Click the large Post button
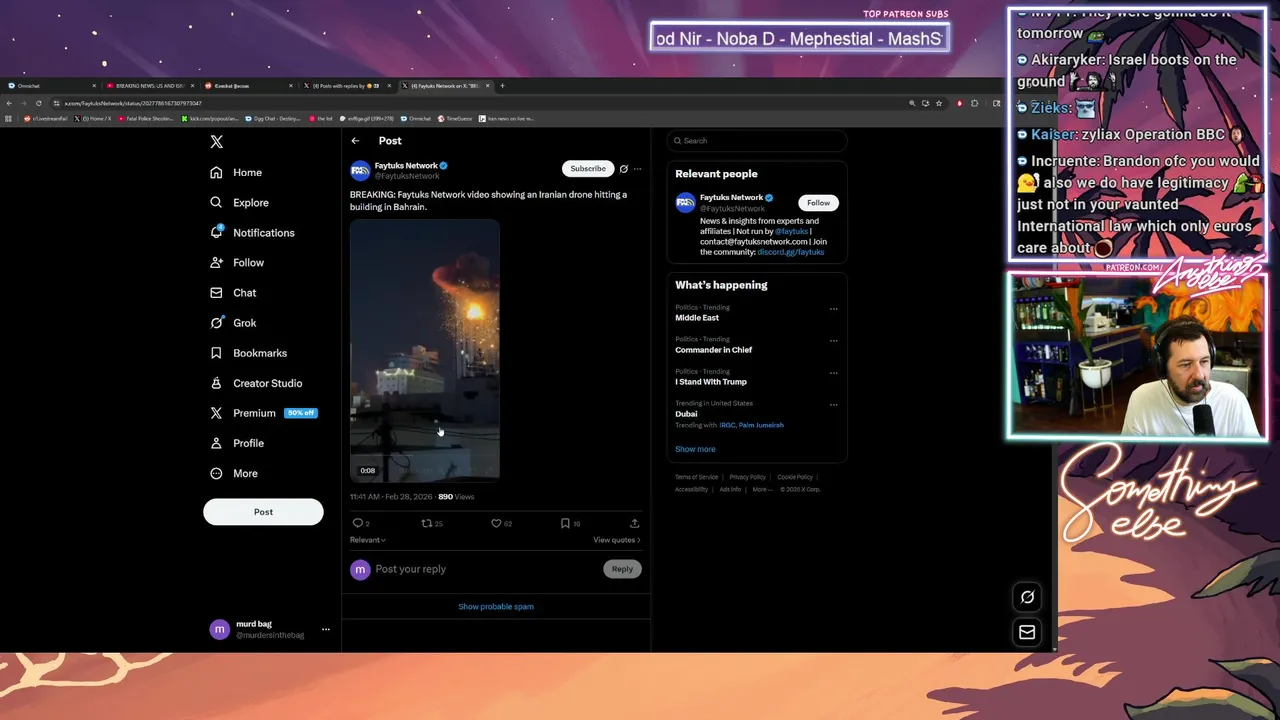This screenshot has width=1280, height=720. 263,511
